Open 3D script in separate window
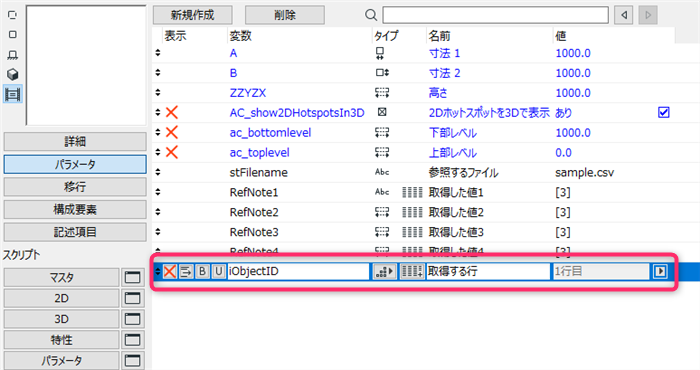The height and width of the screenshot is (370, 700). click(x=133, y=319)
